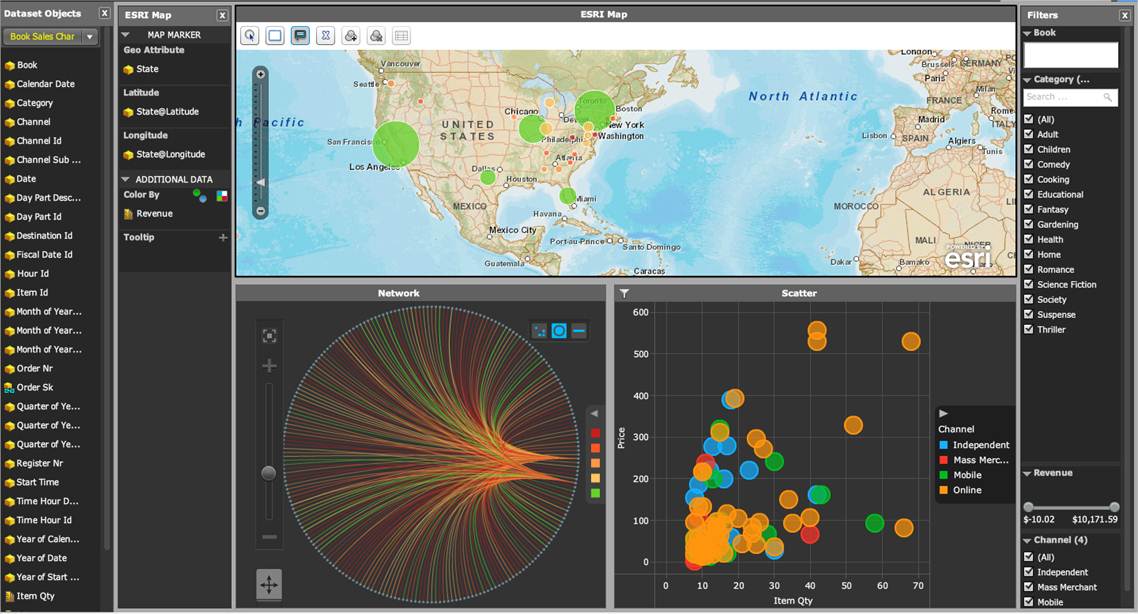The width and height of the screenshot is (1138, 614).
Task: Switch Network to force-directed scatter layout
Action: [x=539, y=331]
